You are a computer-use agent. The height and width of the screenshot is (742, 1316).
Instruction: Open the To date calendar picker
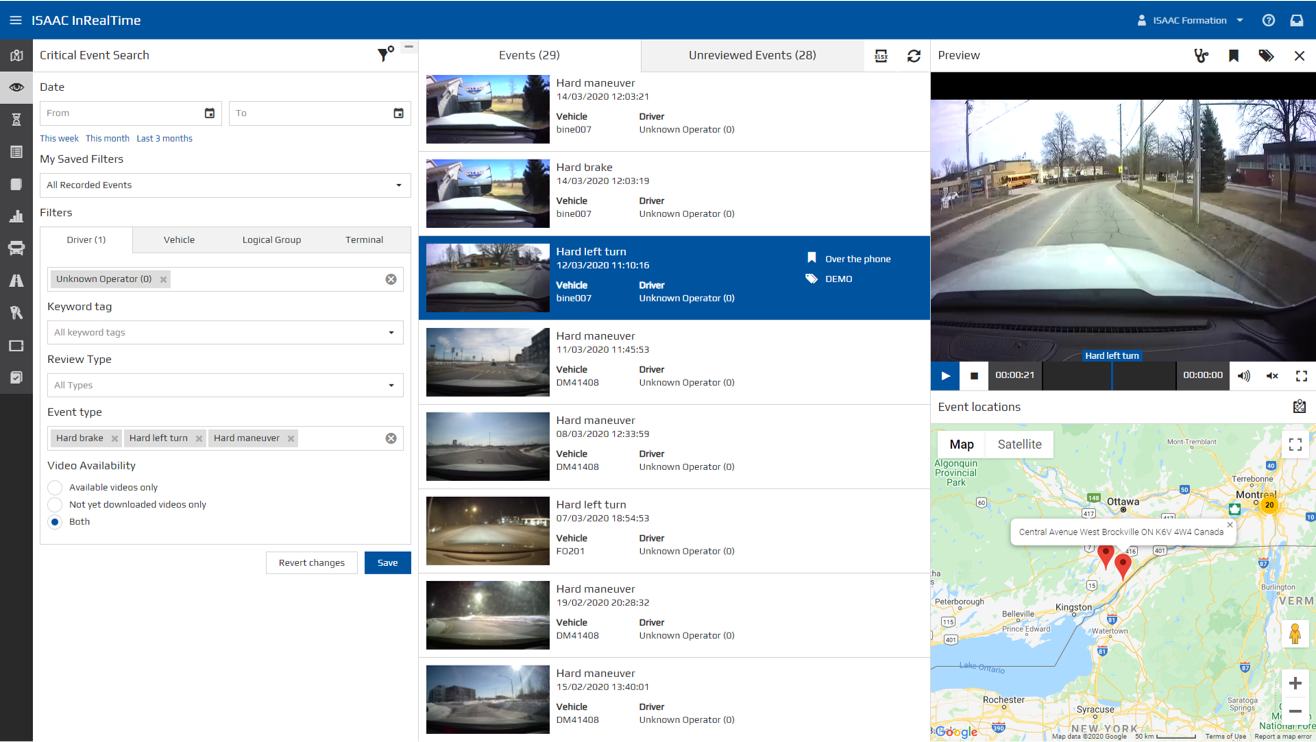point(398,113)
